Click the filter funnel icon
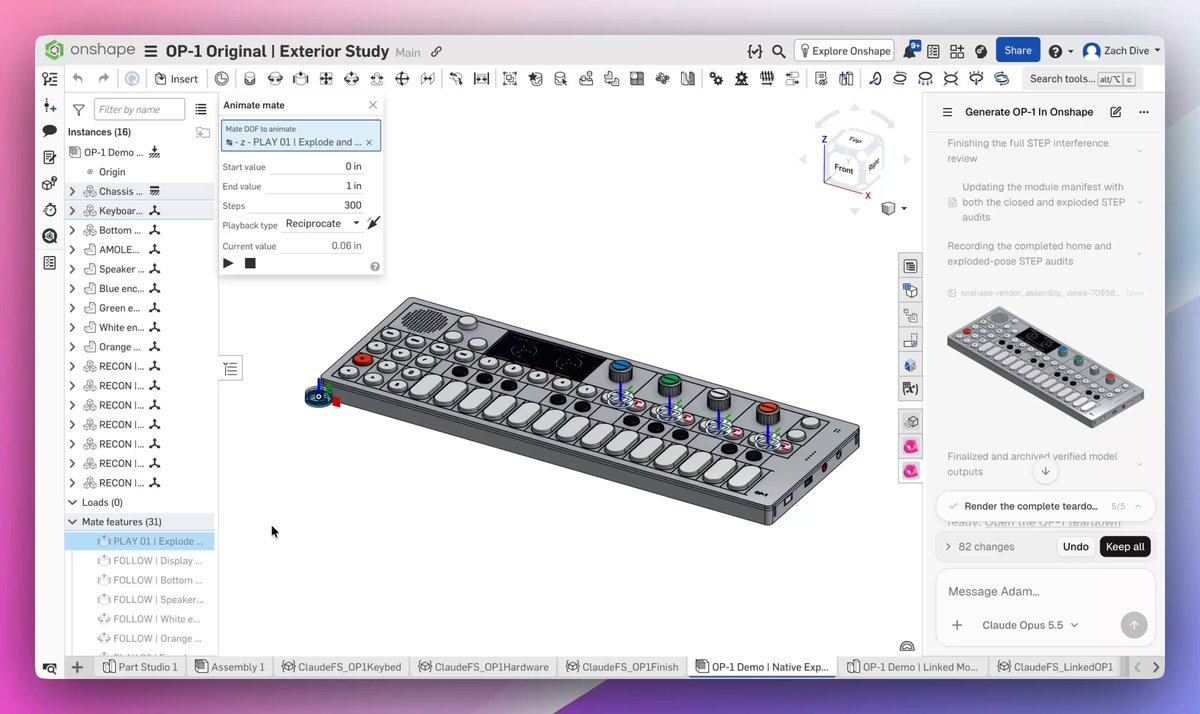The height and width of the screenshot is (714, 1200). point(79,110)
